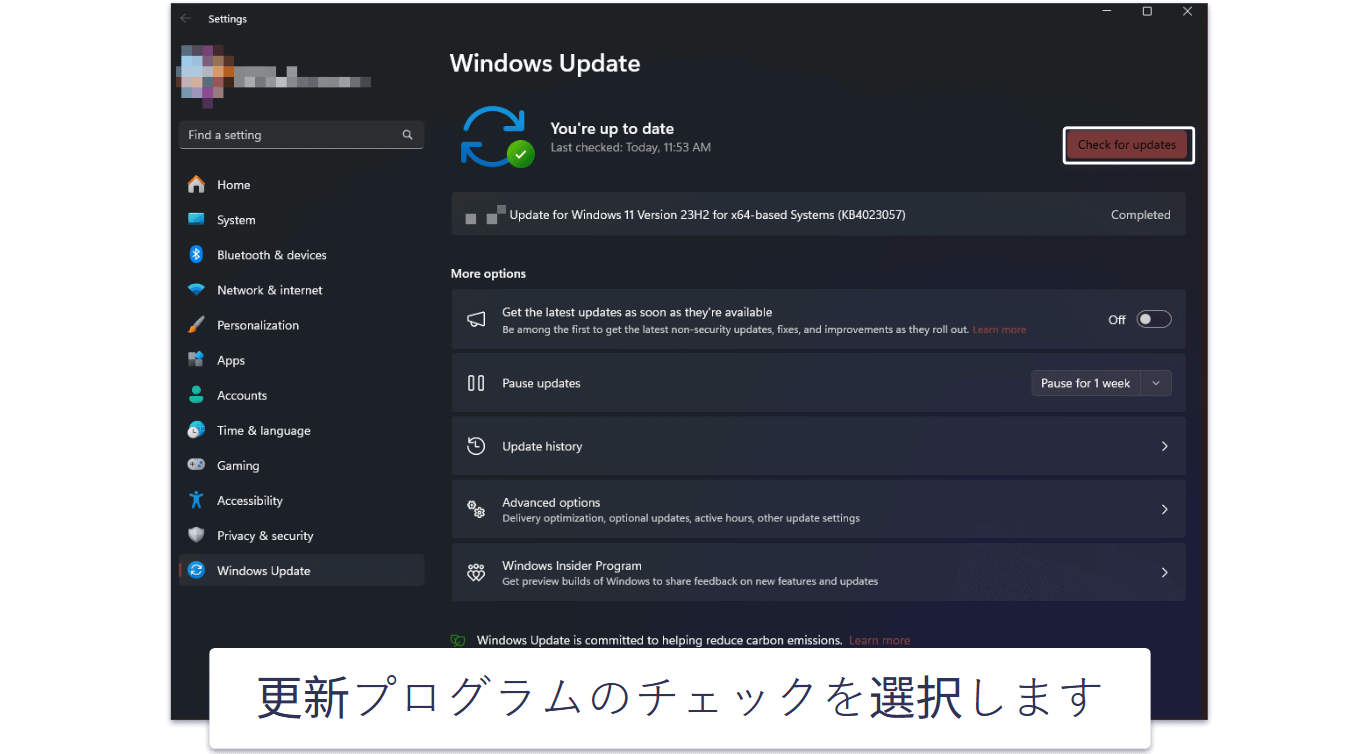Open the System settings page
The width and height of the screenshot is (1359, 754).
(x=301, y=220)
